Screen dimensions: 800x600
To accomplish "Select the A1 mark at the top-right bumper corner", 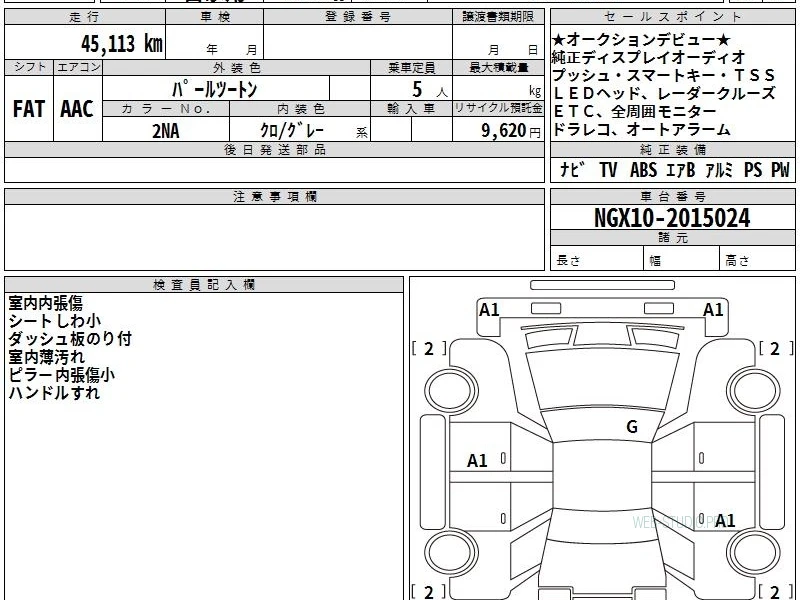I will [713, 310].
